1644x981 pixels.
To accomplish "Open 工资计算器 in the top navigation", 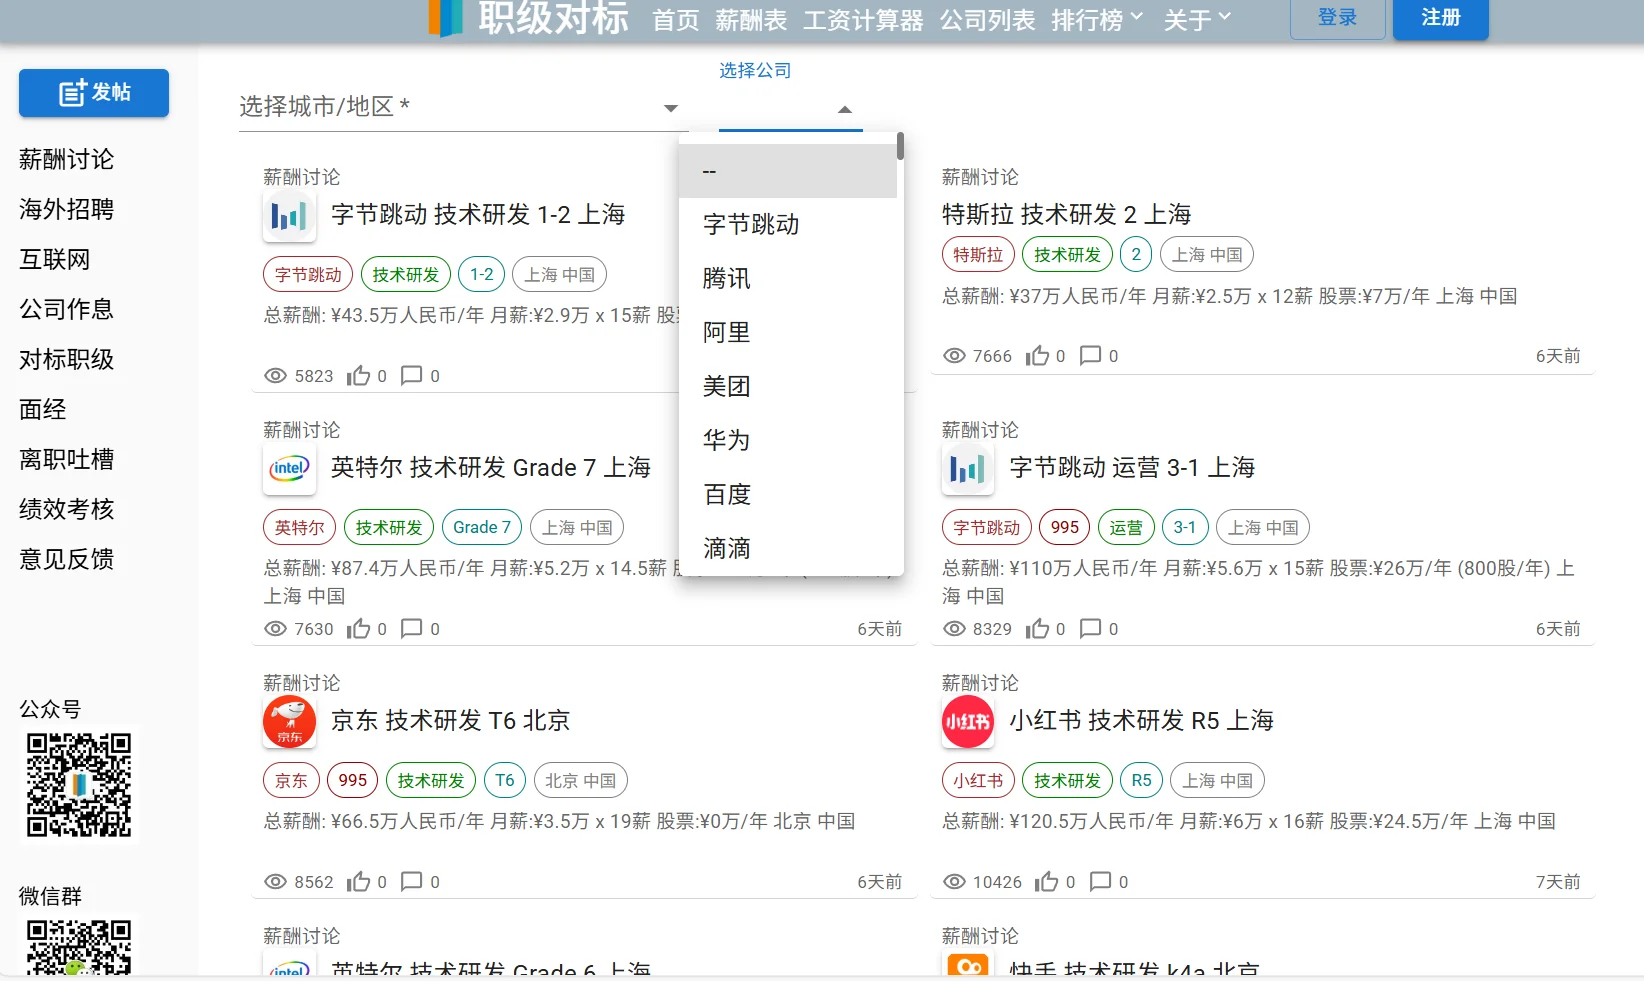I will click(x=863, y=20).
